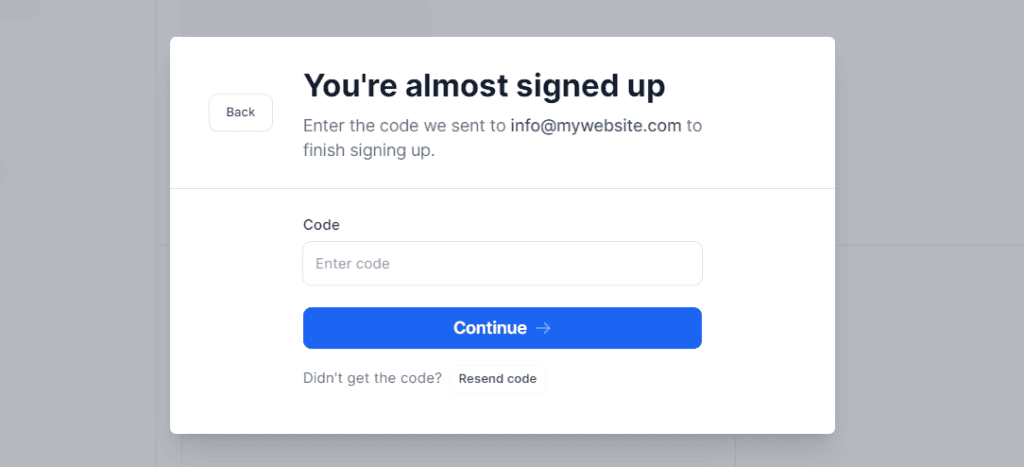
Task: Click the info@mywebsite.com email address
Action: (x=596, y=126)
